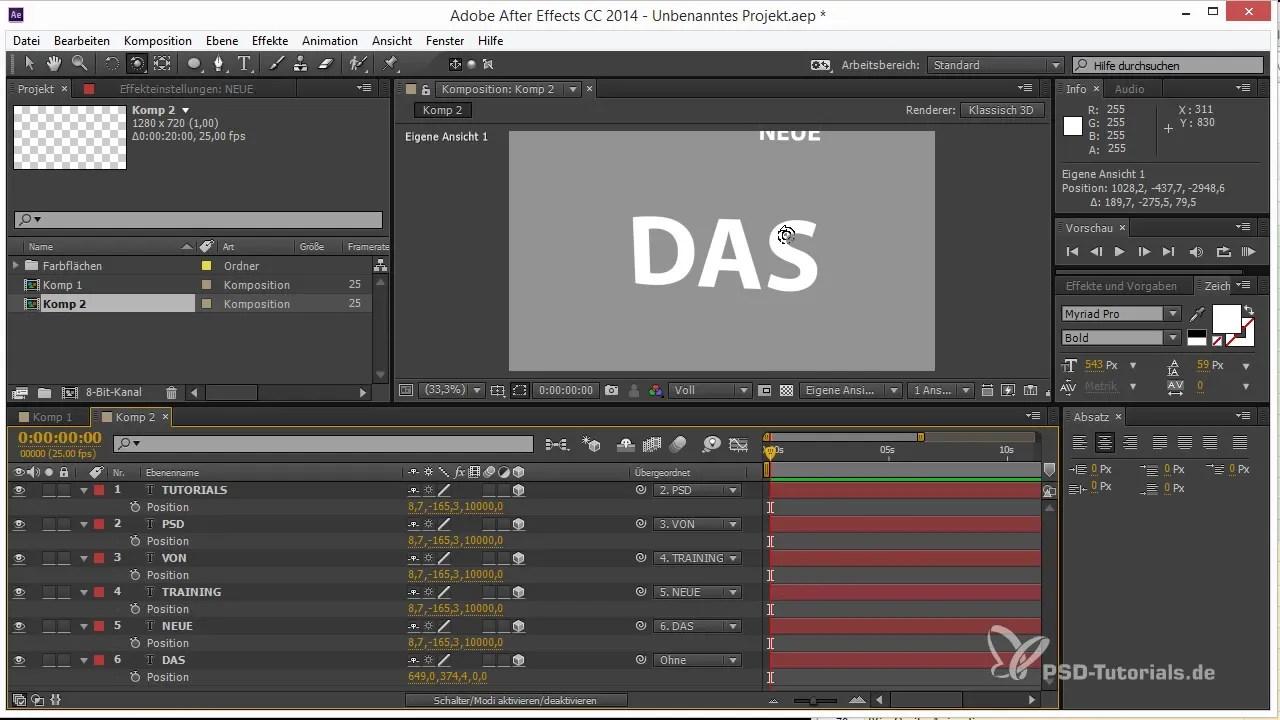Open the Komposition menu
Viewport: 1280px width, 720px height.
[158, 41]
